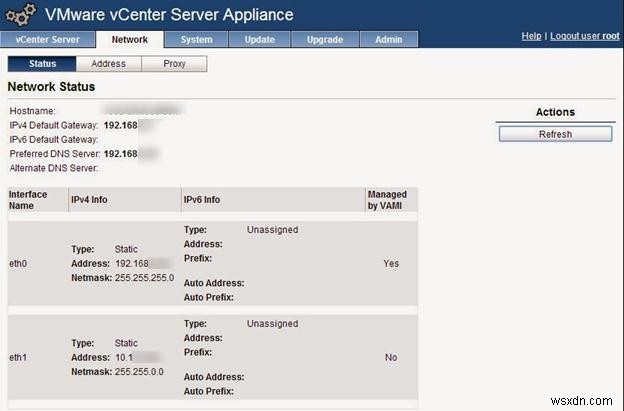Viewport: 624px width, 411px height.
Task: Click the eth1 IPv6 Unassigned value
Action: (273, 324)
